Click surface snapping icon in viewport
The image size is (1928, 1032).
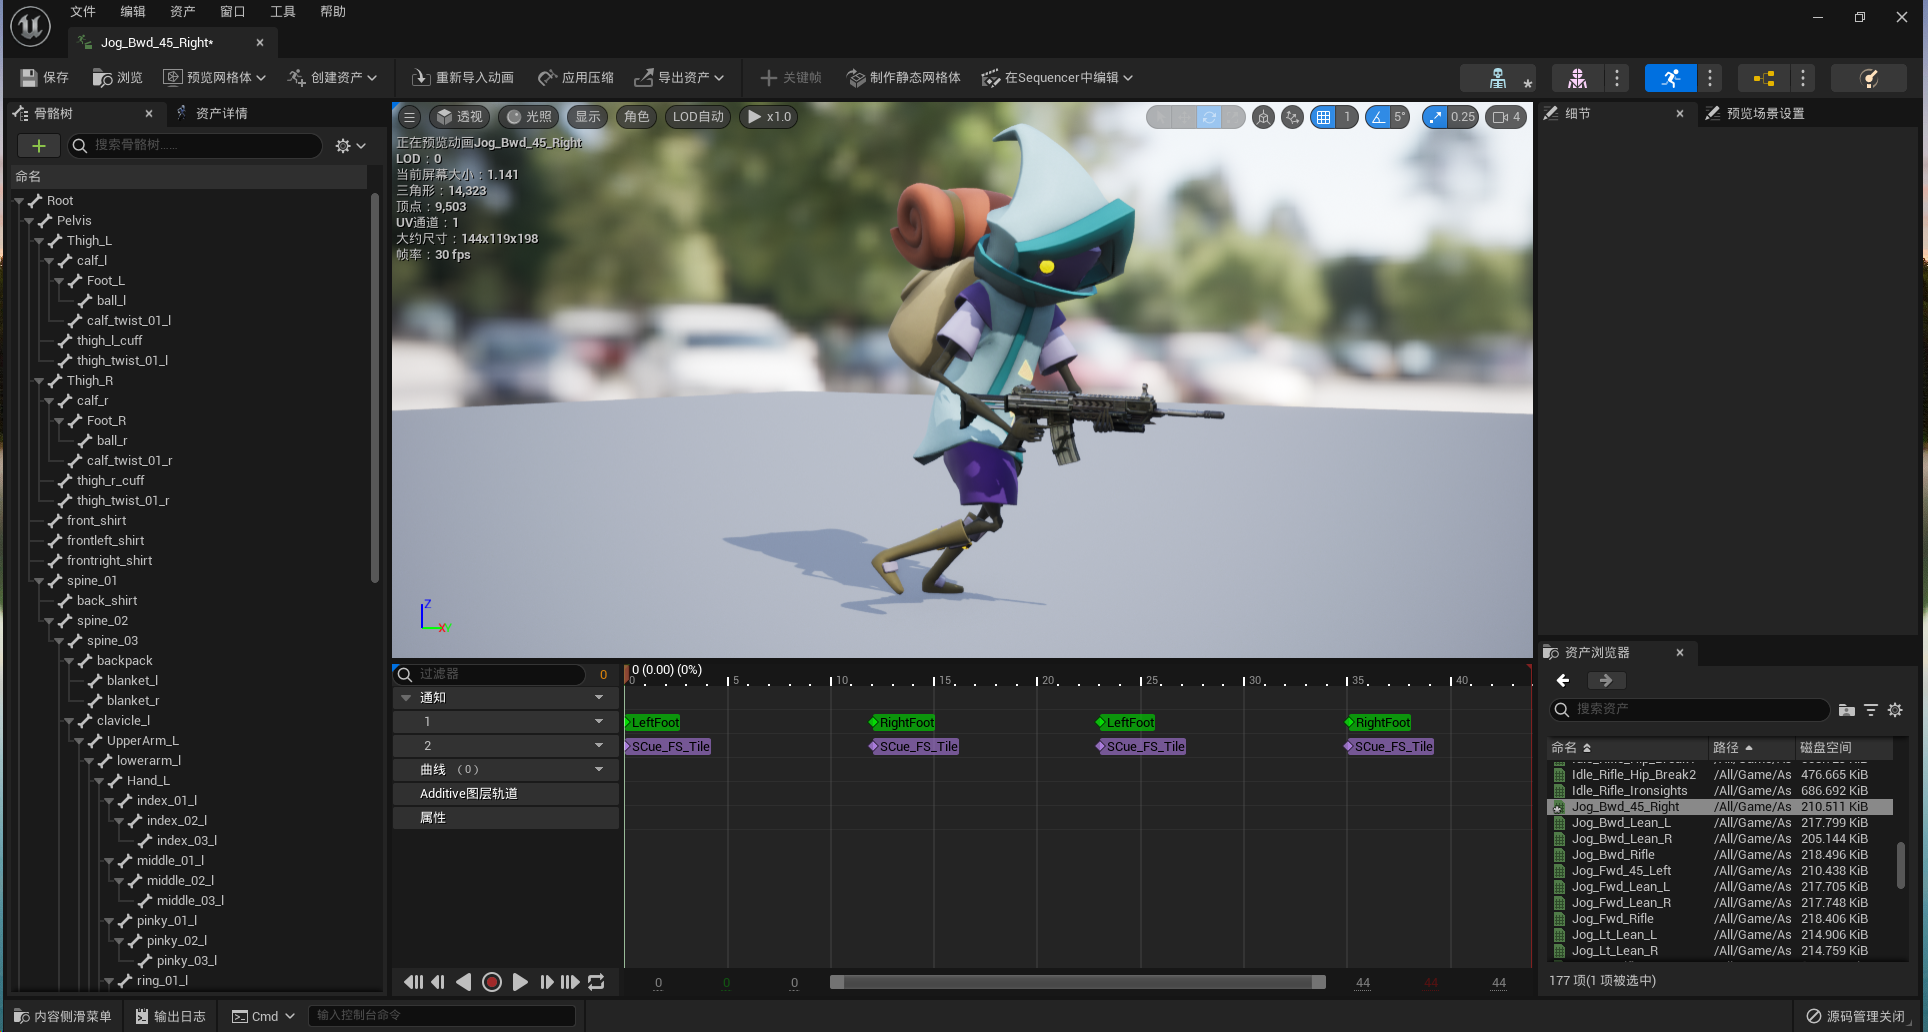tap(1292, 117)
